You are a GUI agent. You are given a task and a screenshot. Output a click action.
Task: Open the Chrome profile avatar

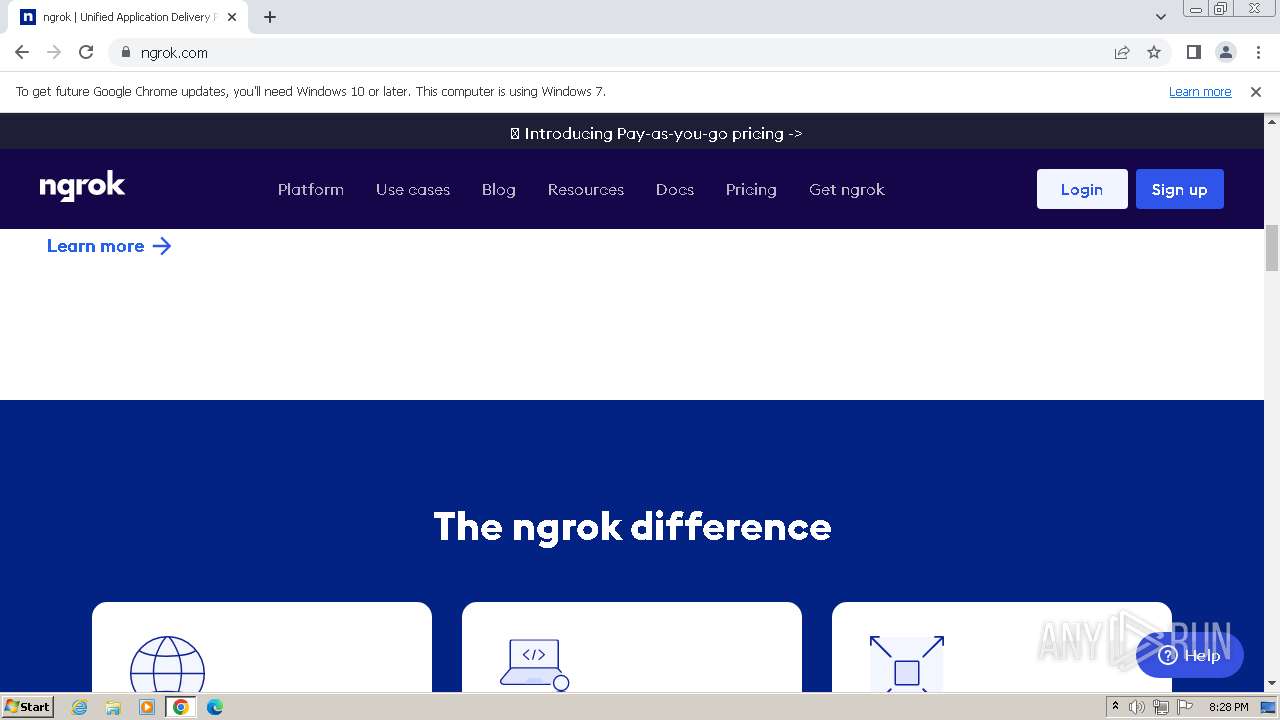point(1226,52)
